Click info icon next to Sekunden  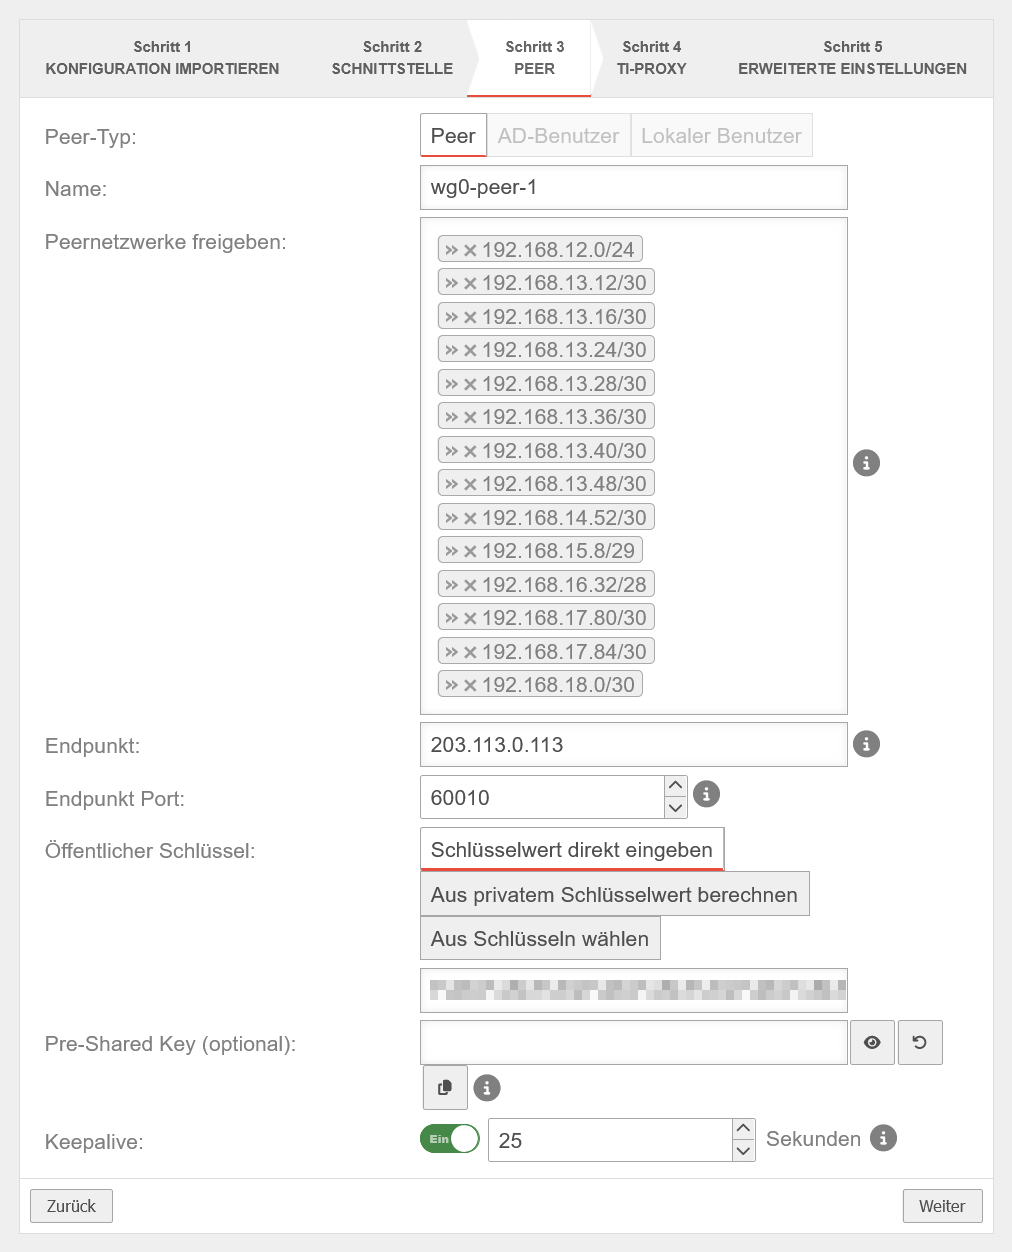click(883, 1138)
